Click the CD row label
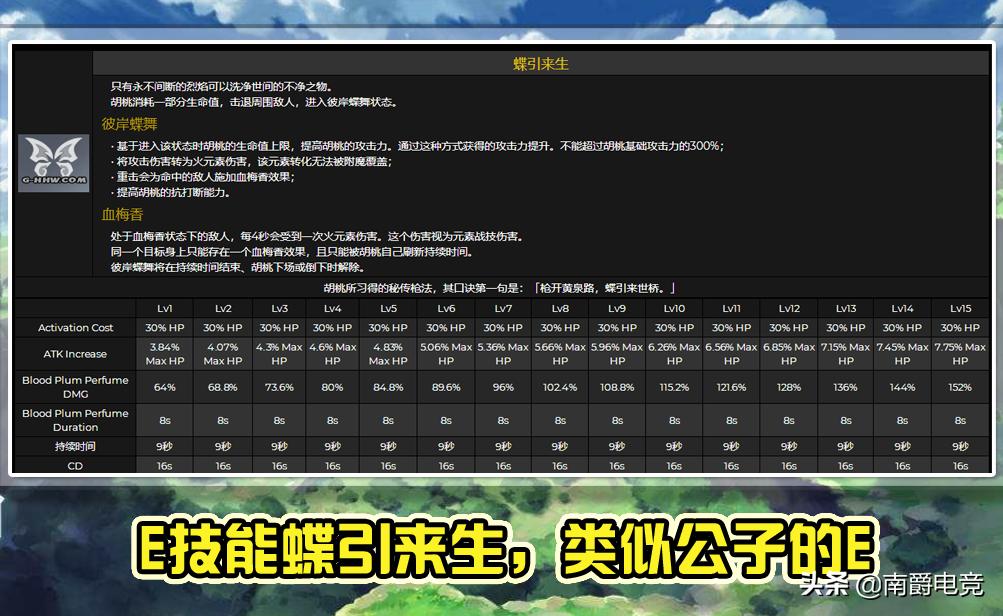1003x616 pixels. tap(75, 465)
